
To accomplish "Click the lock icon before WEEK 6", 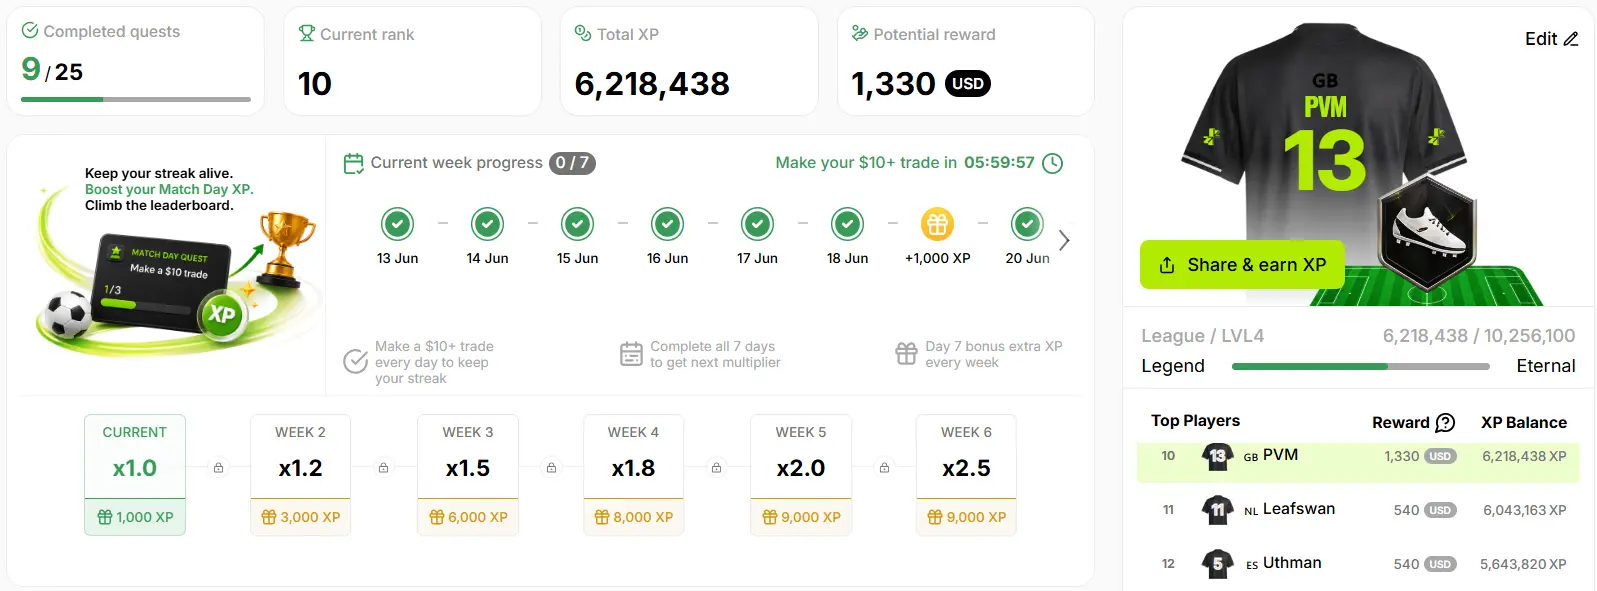I will (884, 467).
